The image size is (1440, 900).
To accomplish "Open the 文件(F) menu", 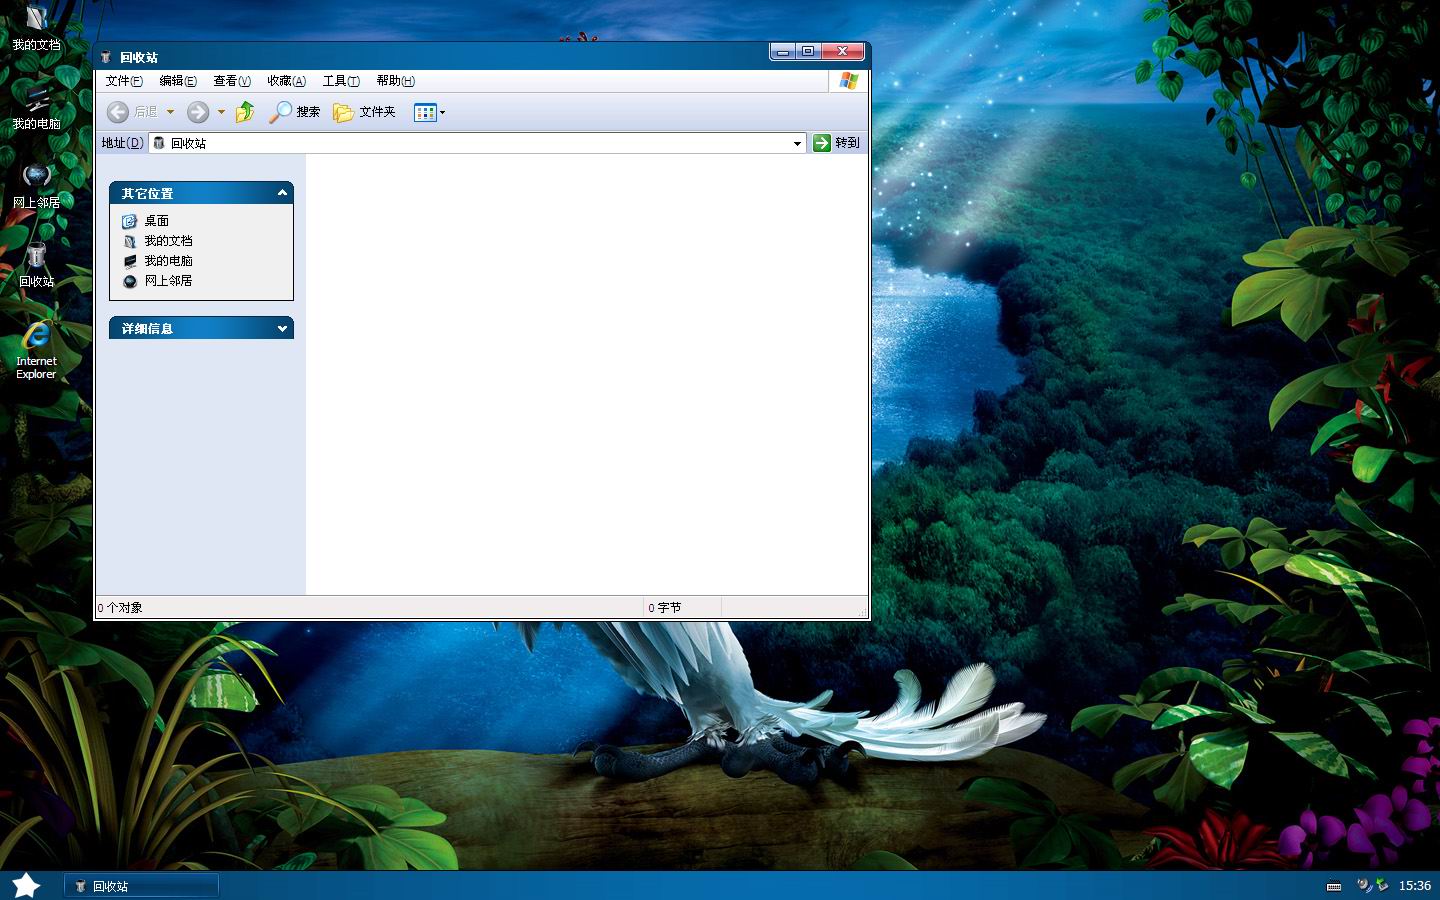I will (x=124, y=81).
